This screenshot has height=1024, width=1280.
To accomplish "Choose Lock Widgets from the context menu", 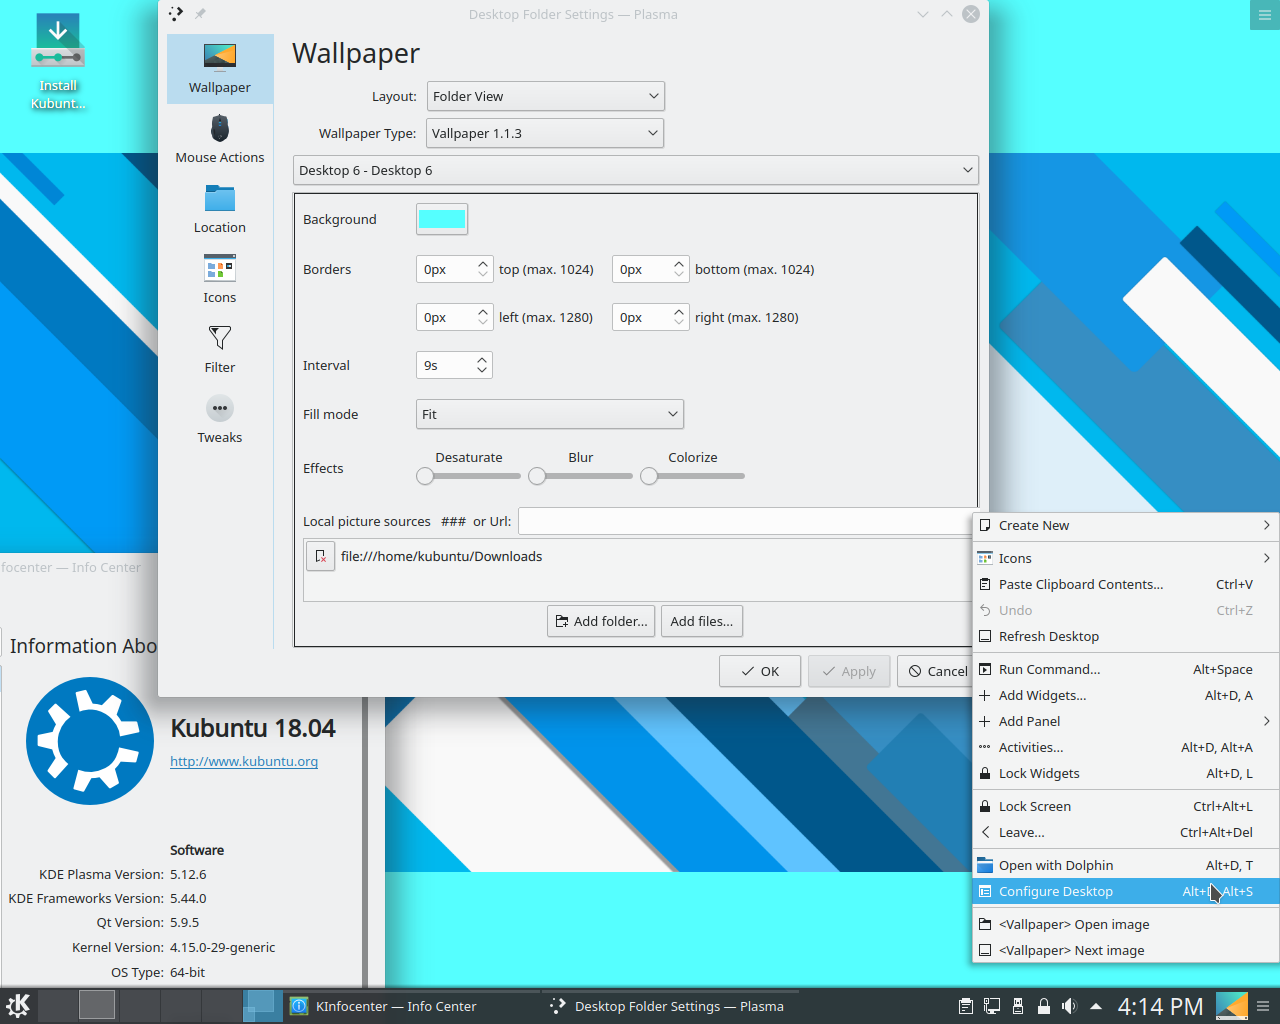I will pos(1126,773).
